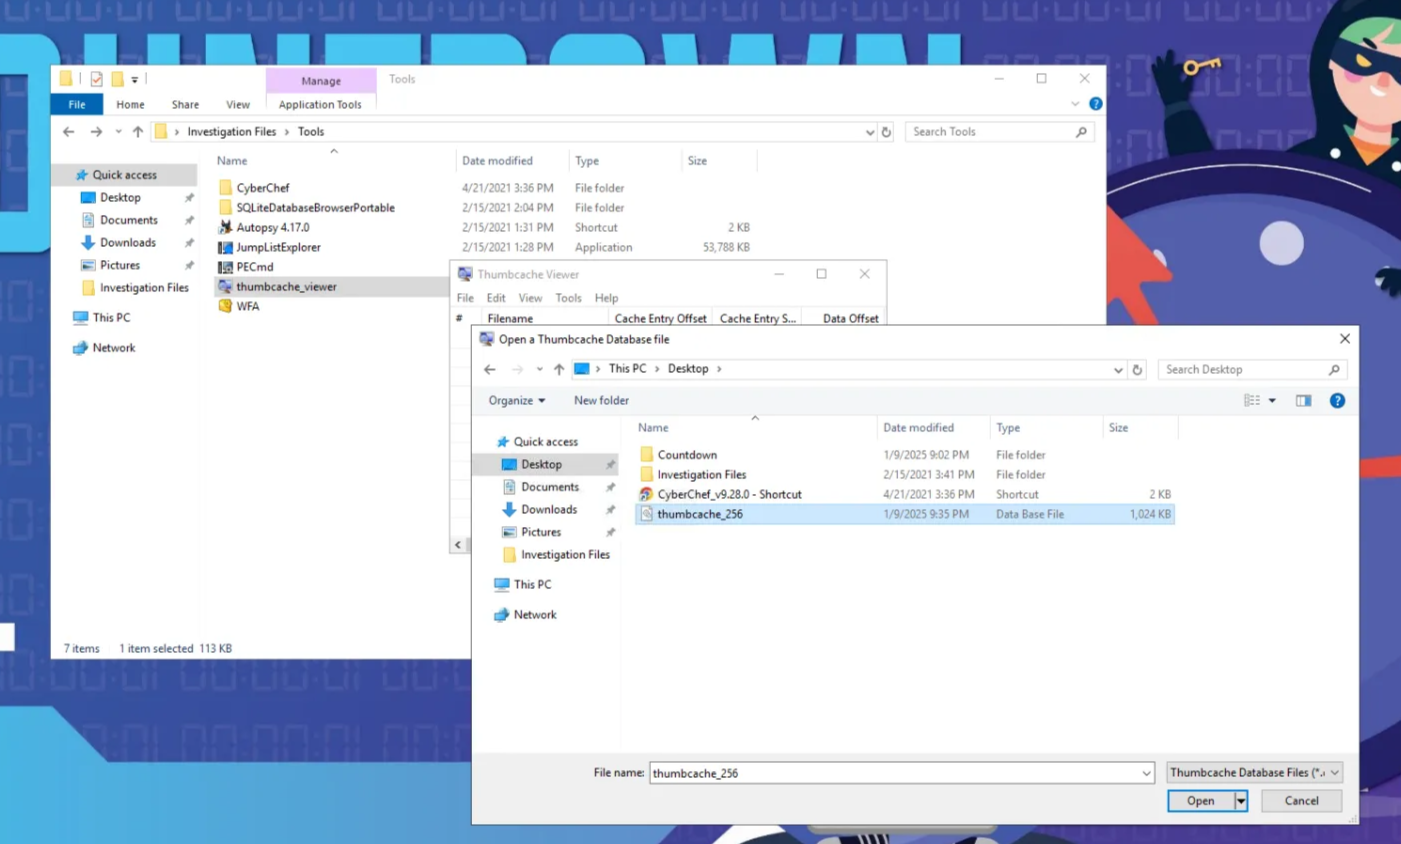1401x844 pixels.
Task: Click Quick access in Explorer sidebar
Action: 124,175
